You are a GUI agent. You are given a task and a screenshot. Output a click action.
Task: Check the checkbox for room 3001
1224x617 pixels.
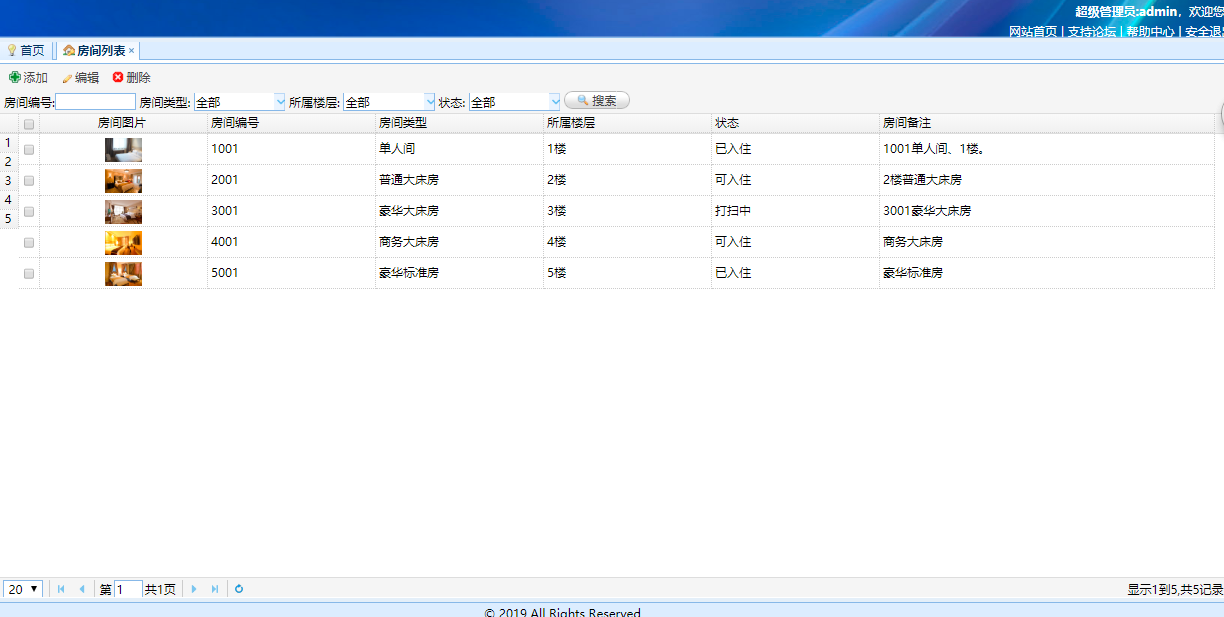pyautogui.click(x=29, y=211)
